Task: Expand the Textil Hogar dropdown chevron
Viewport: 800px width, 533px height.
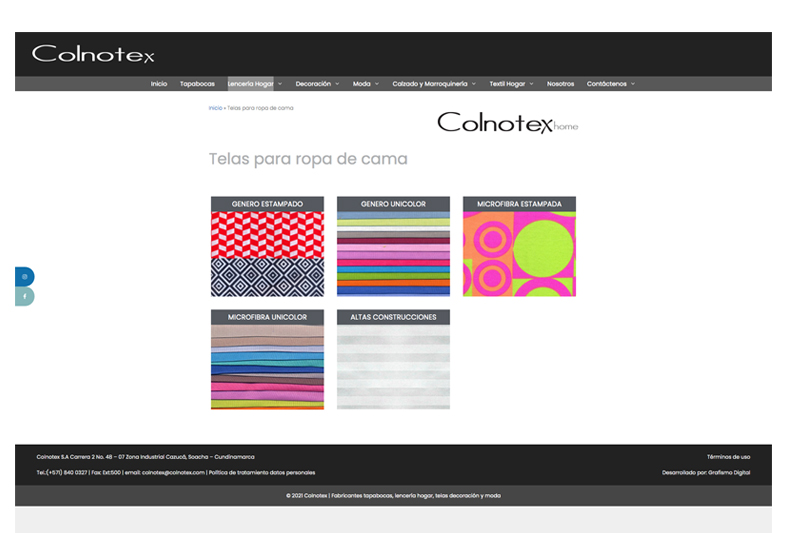Action: click(532, 84)
